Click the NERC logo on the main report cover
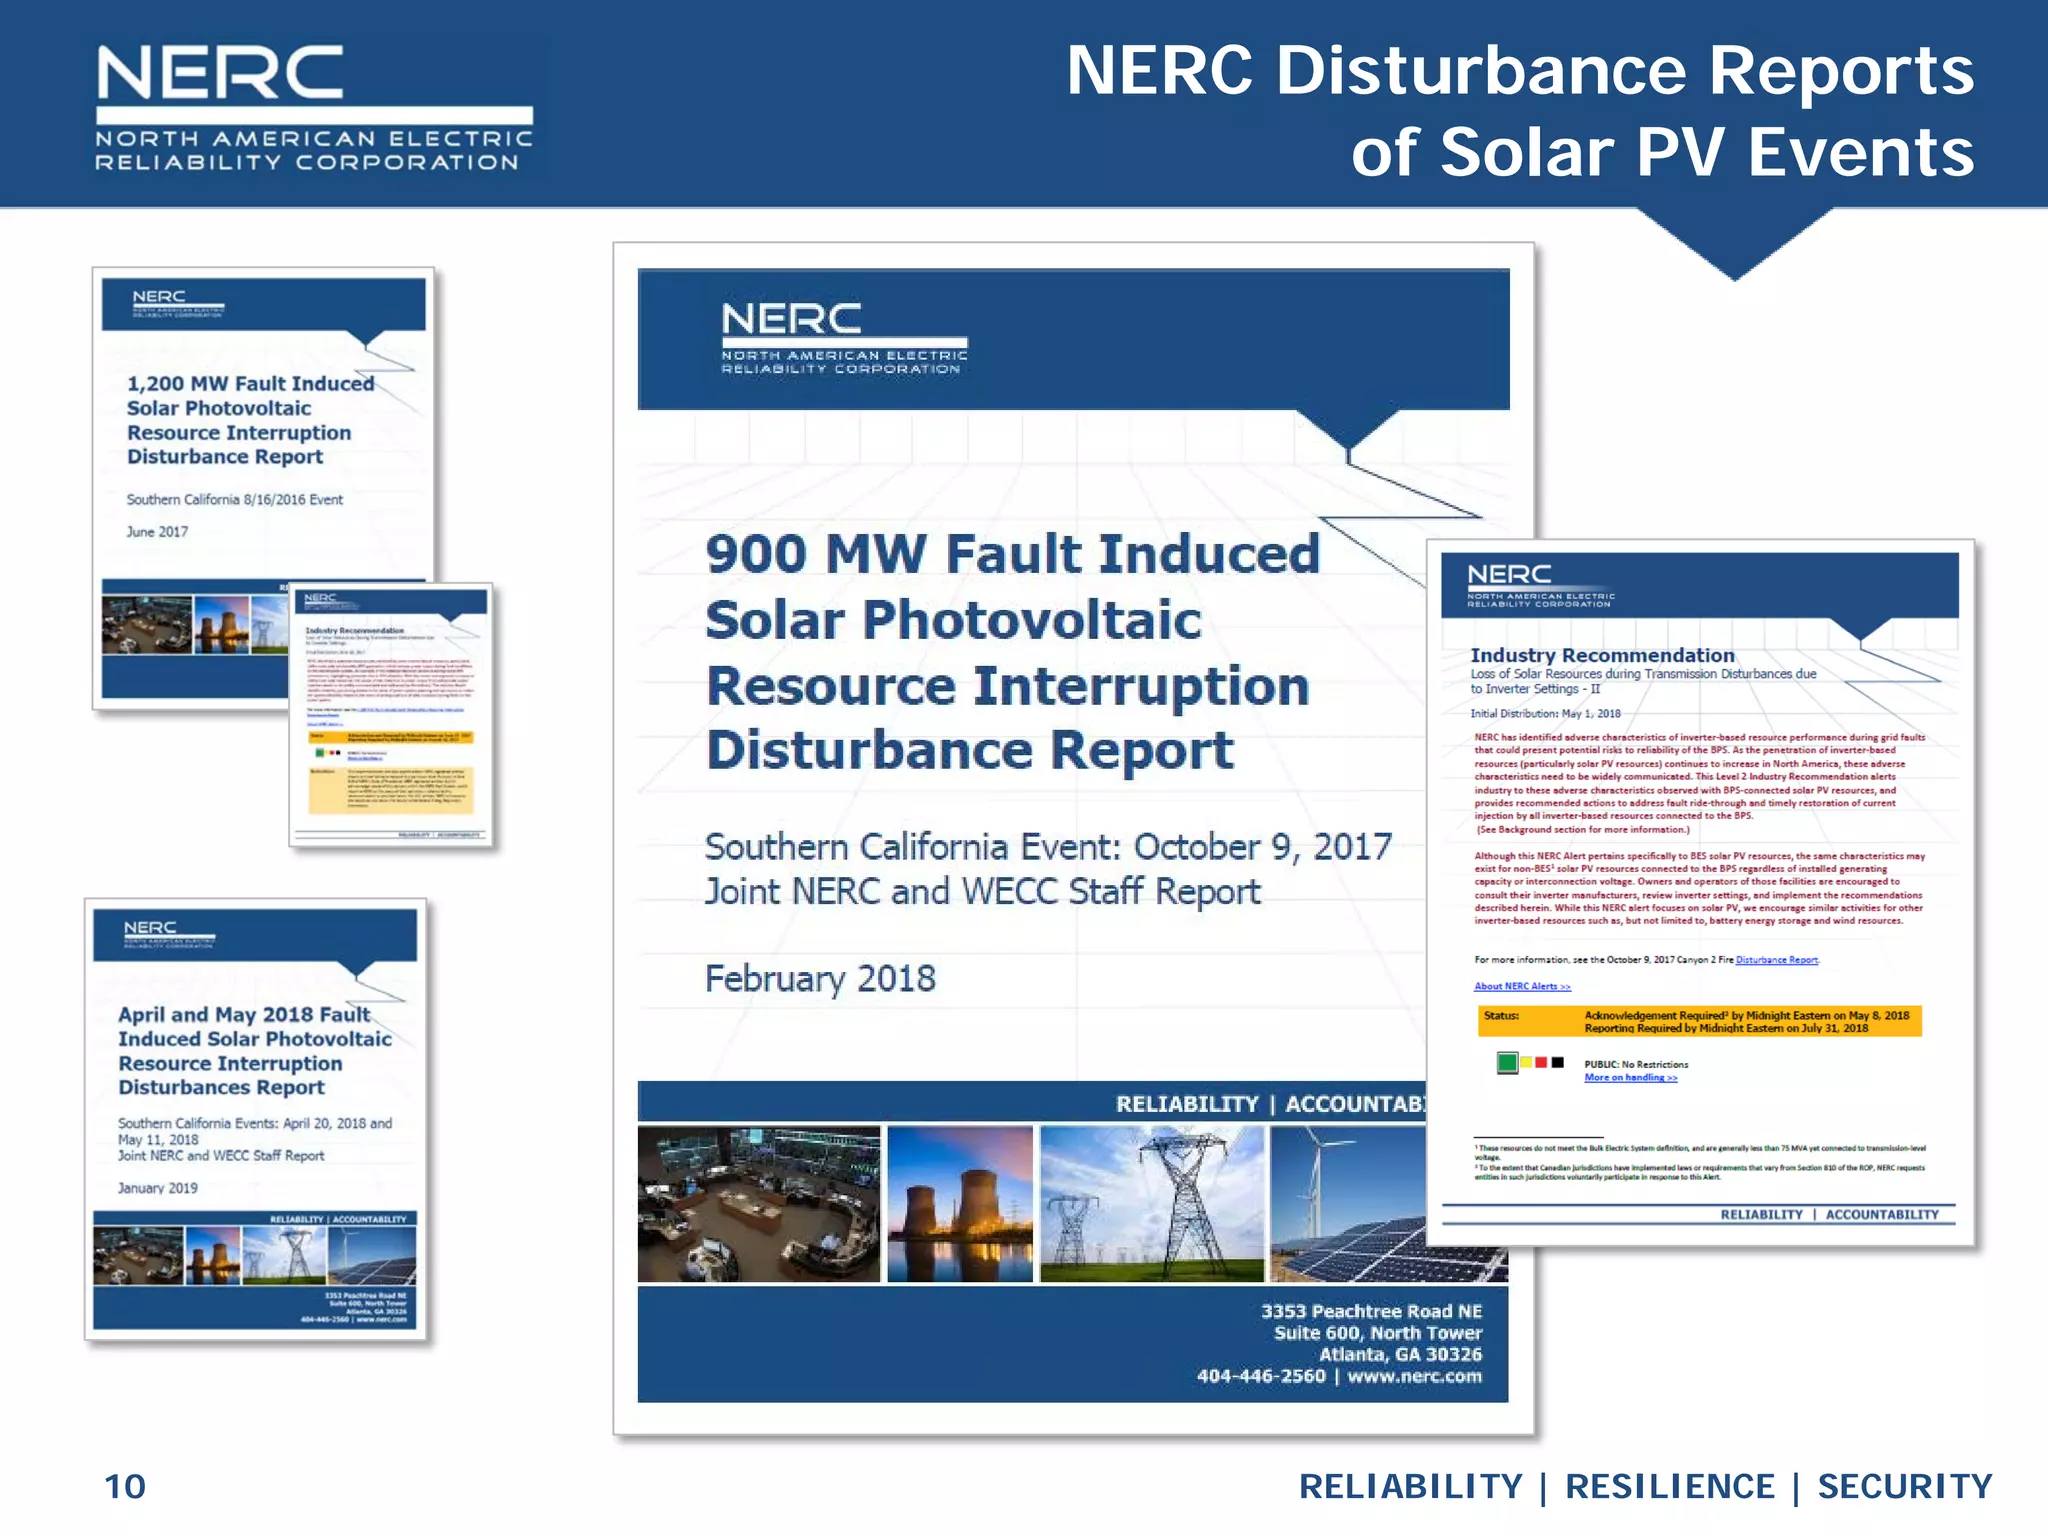 tap(844, 339)
